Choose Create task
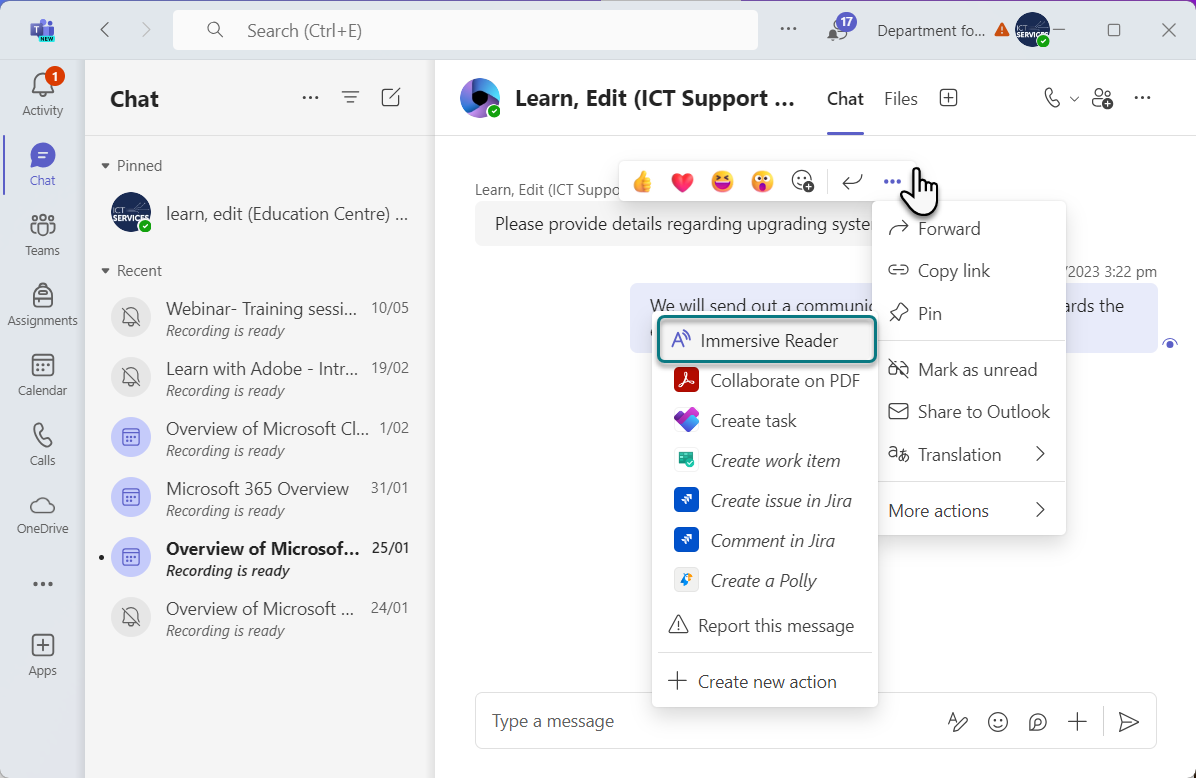This screenshot has height=778, width=1196. (767, 420)
